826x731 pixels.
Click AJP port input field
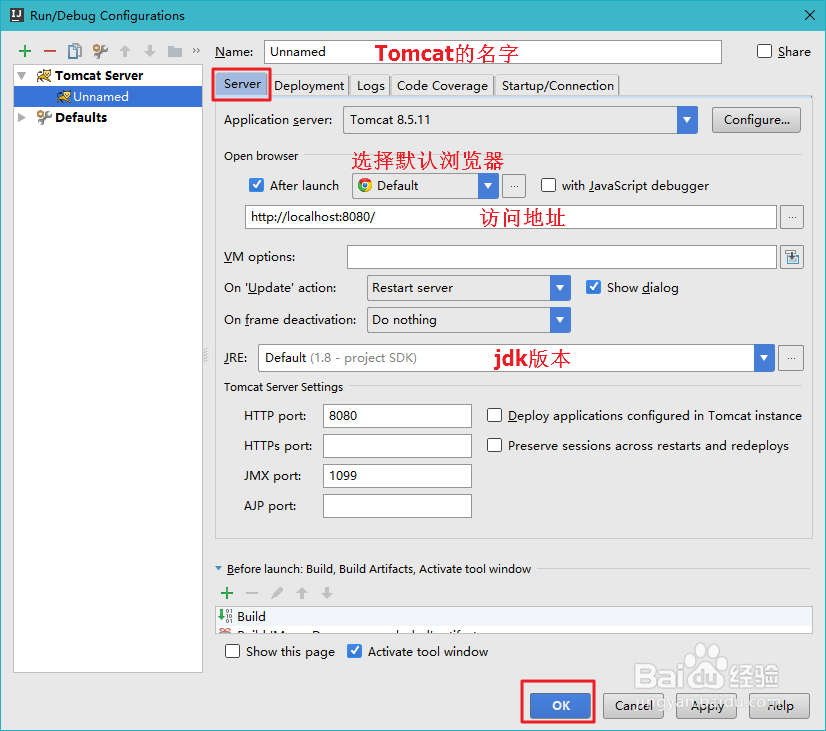pos(397,506)
